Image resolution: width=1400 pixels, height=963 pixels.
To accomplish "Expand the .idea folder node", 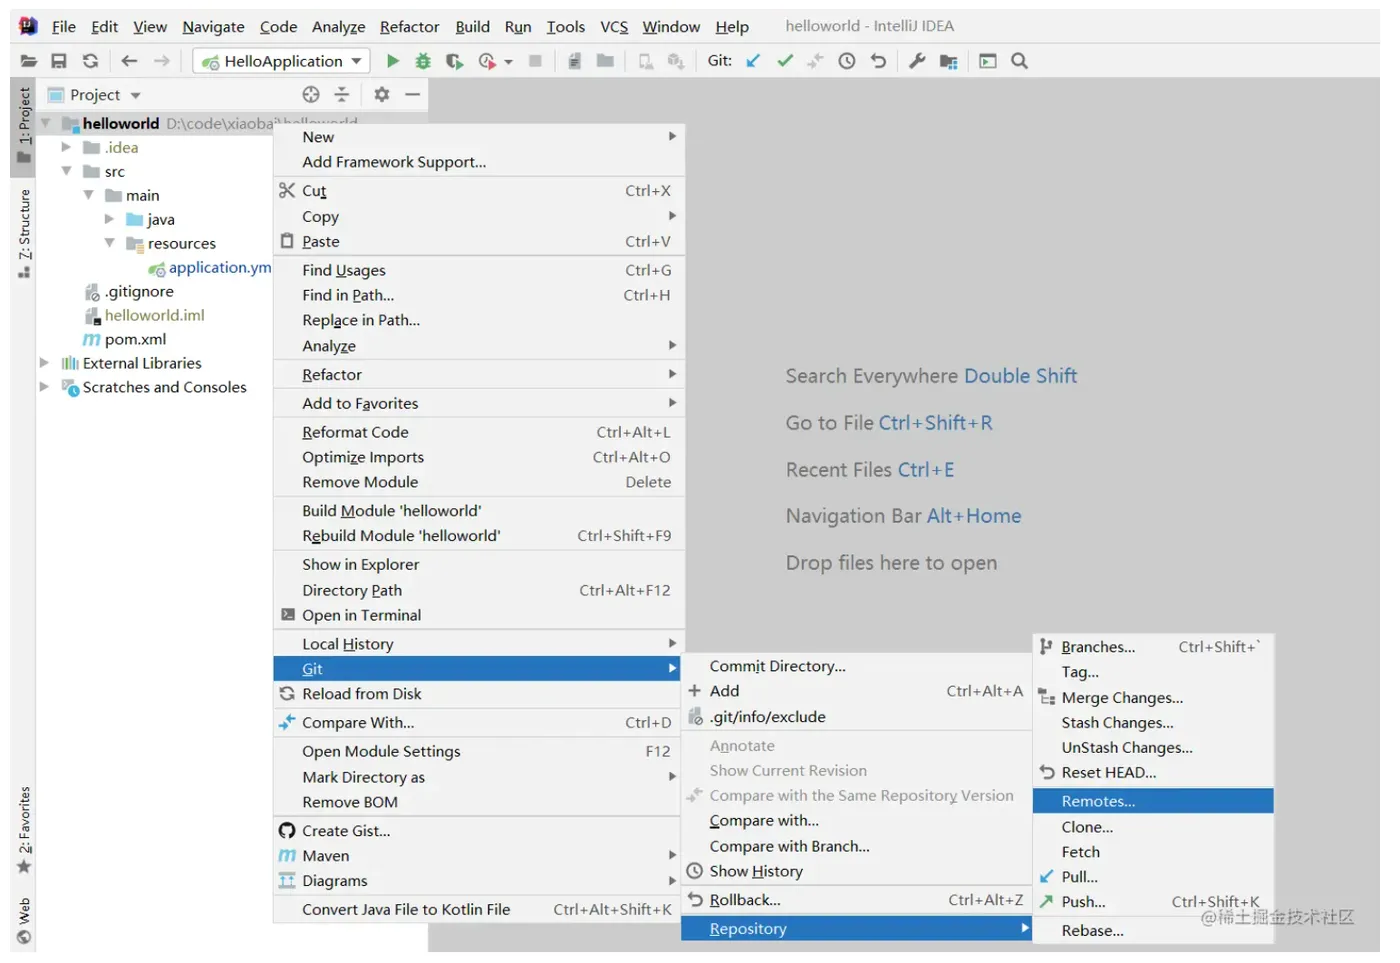I will [66, 147].
